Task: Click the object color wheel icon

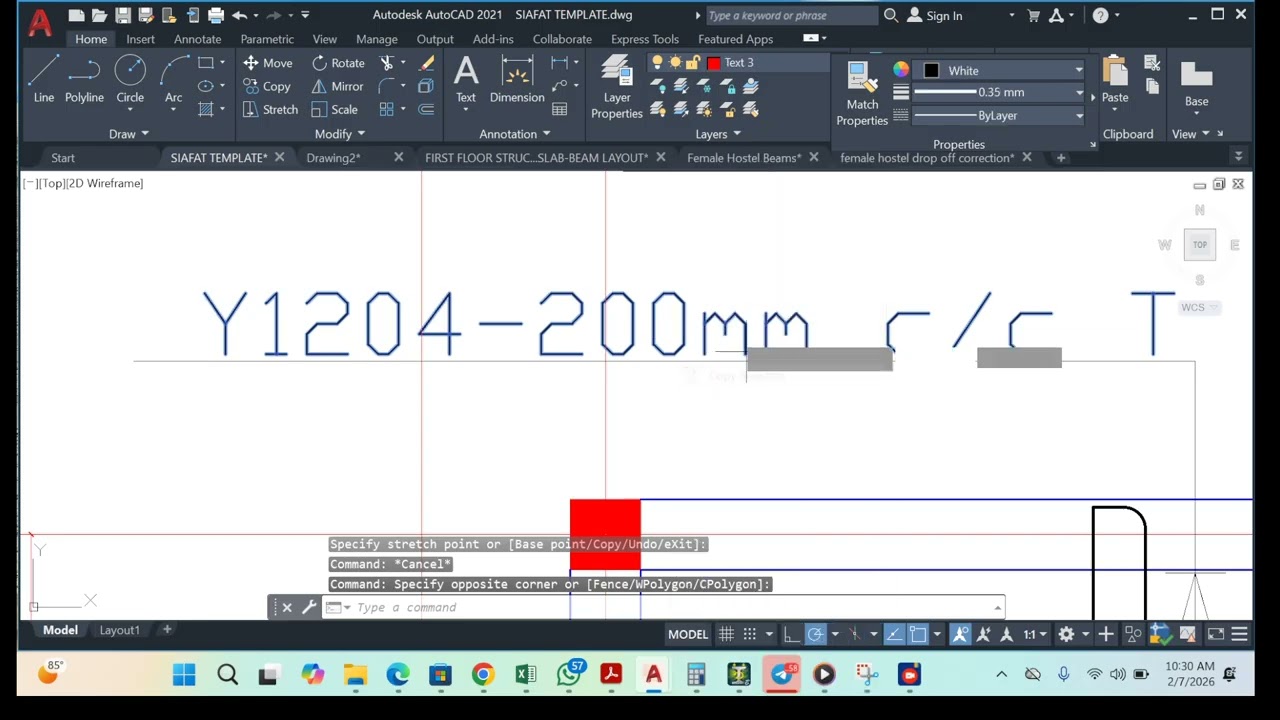Action: click(901, 70)
